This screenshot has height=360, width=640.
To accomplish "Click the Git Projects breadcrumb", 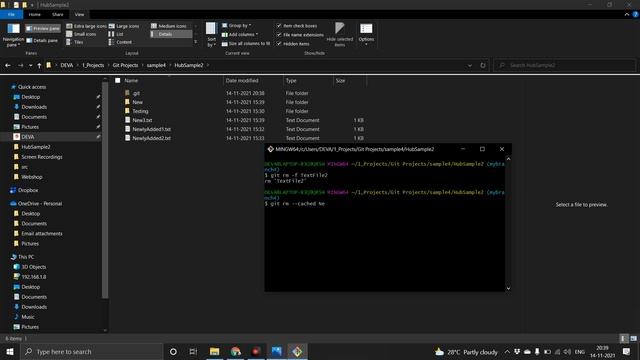I will point(125,65).
